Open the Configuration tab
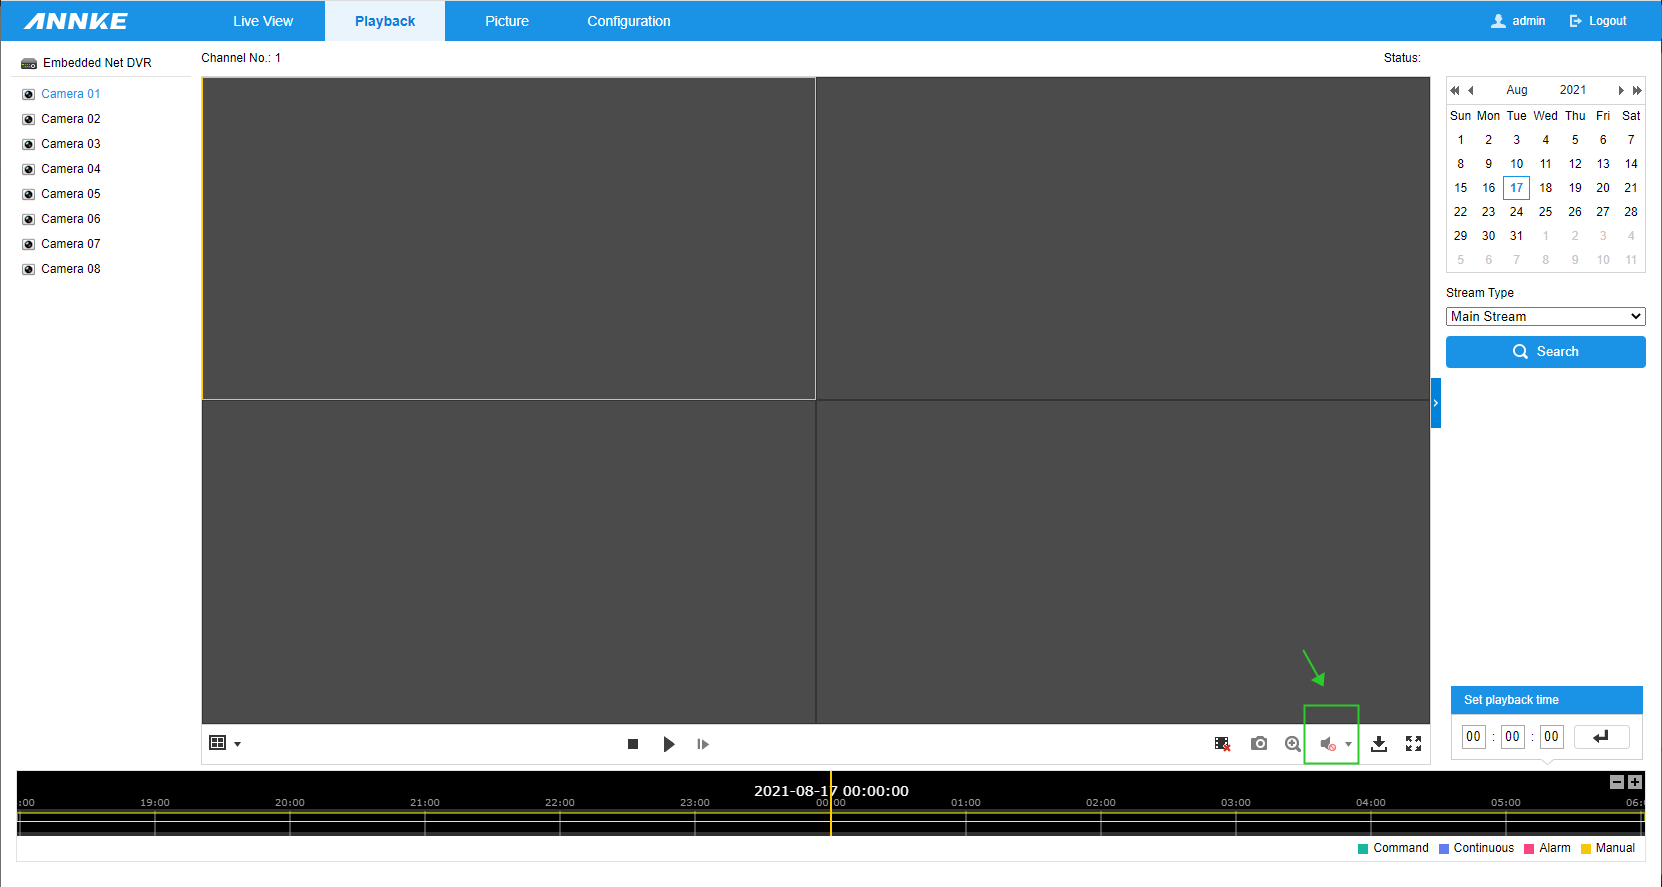The image size is (1662, 887). [629, 21]
